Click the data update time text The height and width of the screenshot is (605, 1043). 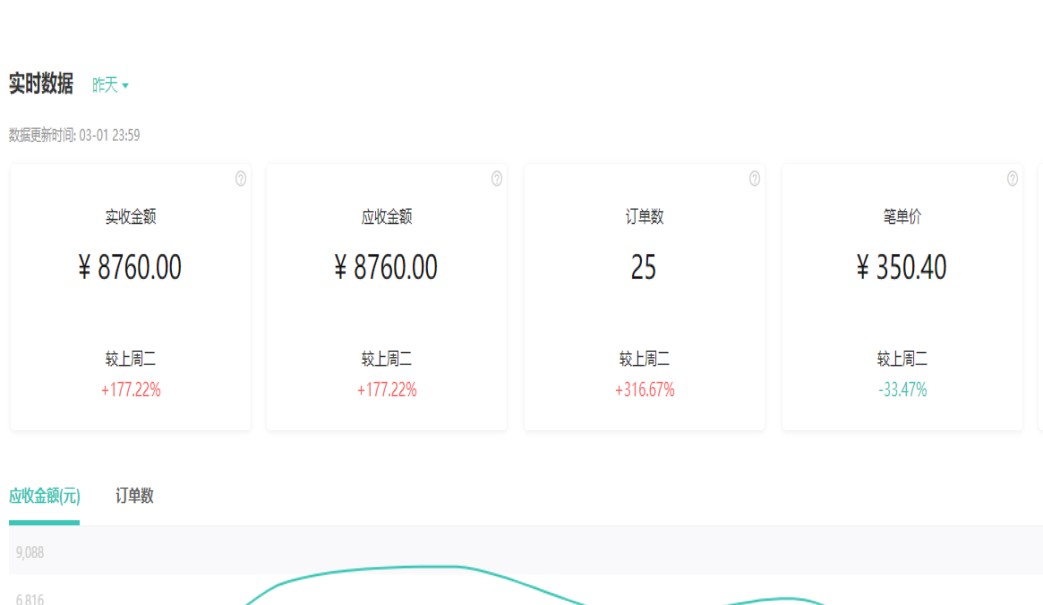(74, 135)
